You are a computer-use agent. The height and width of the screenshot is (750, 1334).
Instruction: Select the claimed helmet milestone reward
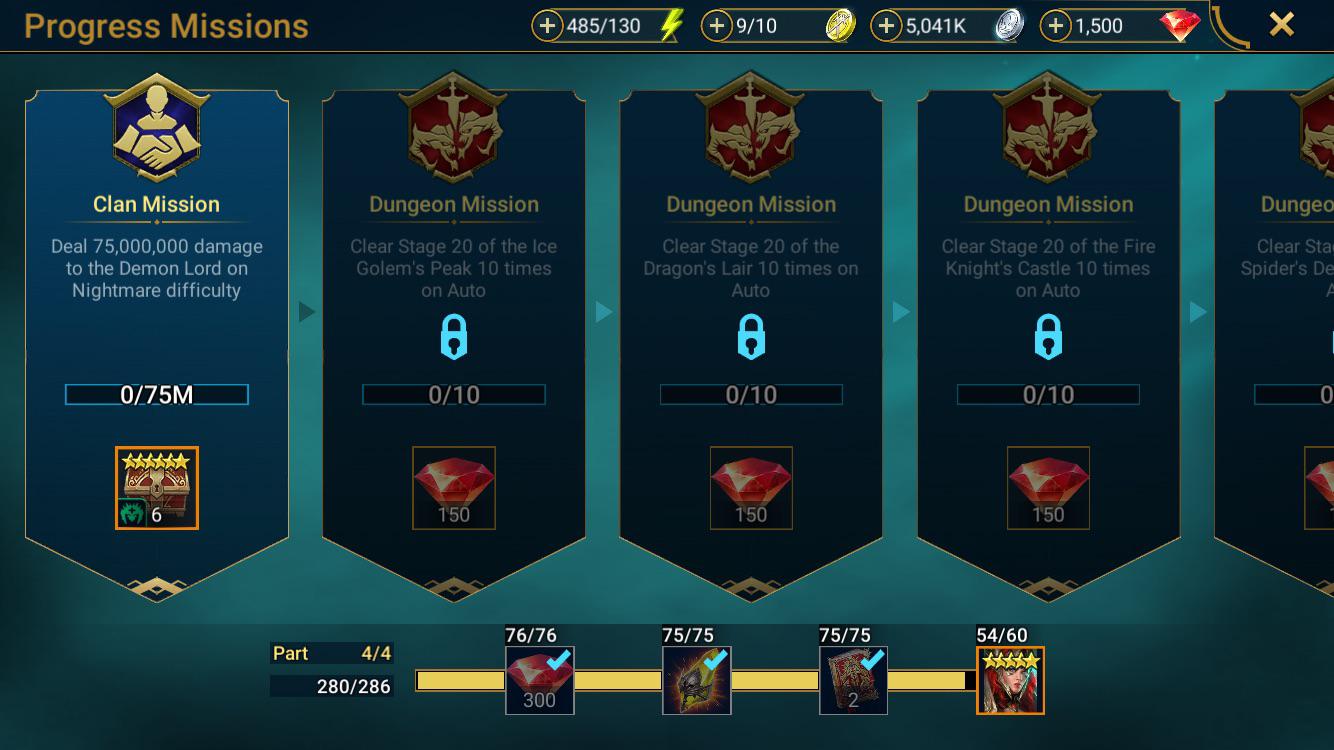697,681
